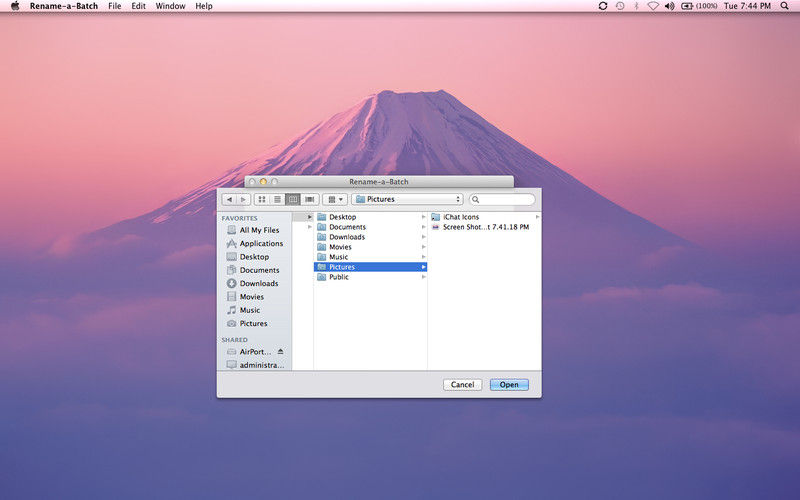Open the Pictures location pop-up menu
The image size is (800, 500).
coord(407,199)
